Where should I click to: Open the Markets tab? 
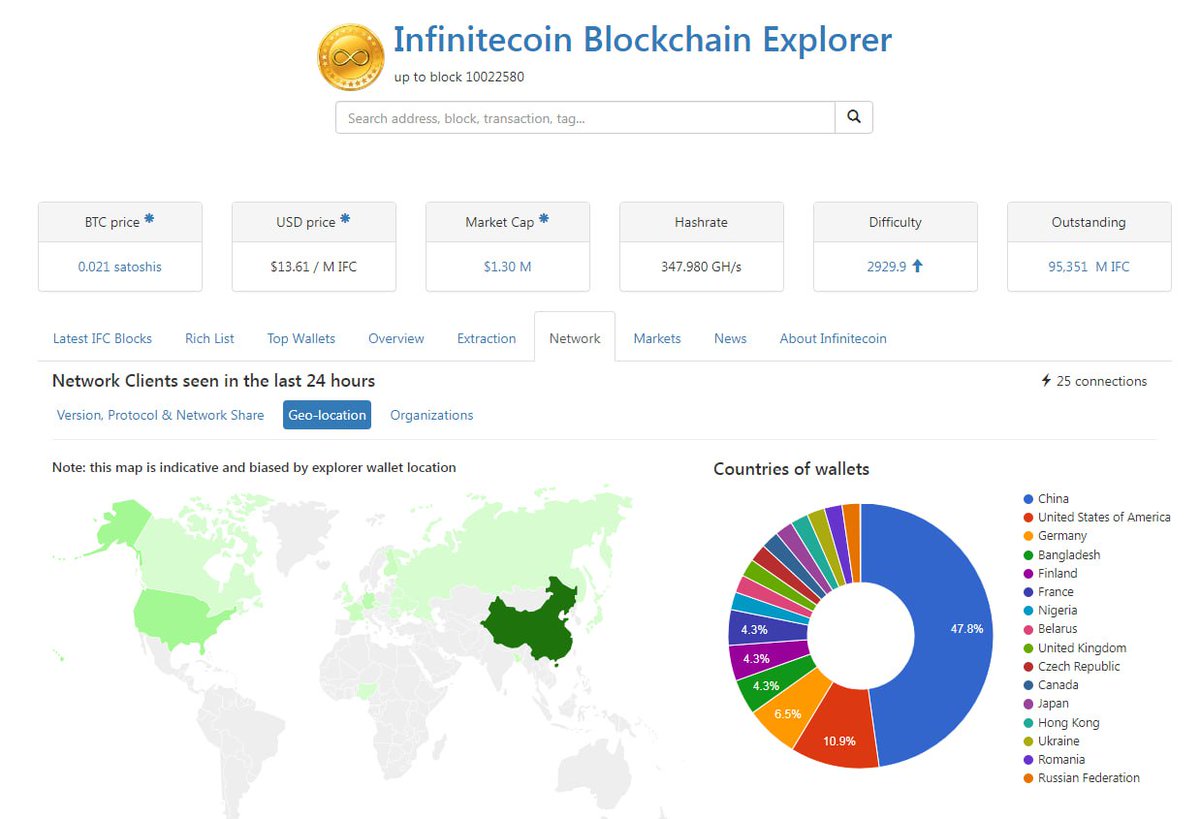(657, 338)
